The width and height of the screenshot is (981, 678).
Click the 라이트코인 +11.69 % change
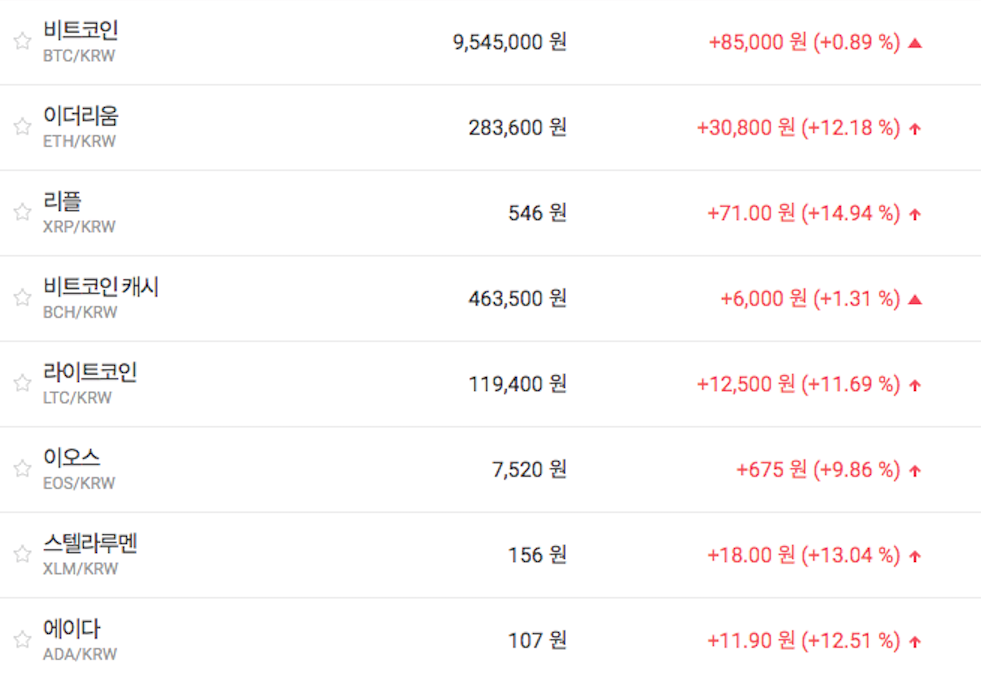tap(851, 384)
